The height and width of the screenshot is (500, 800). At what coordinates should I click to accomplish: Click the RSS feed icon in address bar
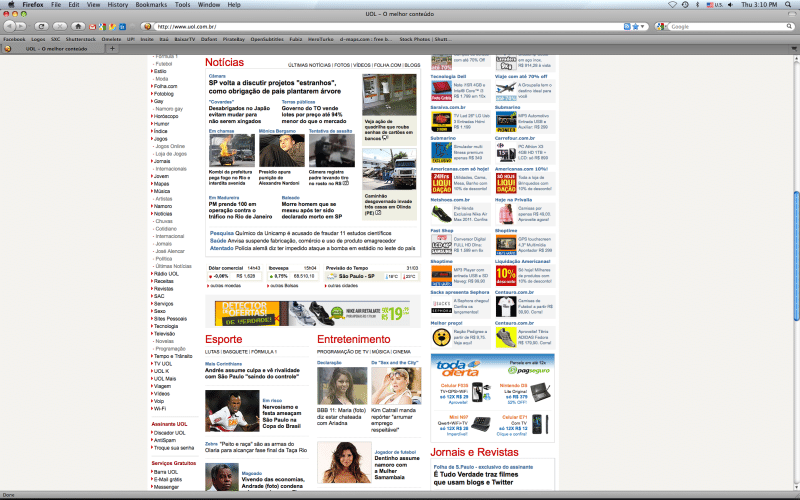coord(627,27)
